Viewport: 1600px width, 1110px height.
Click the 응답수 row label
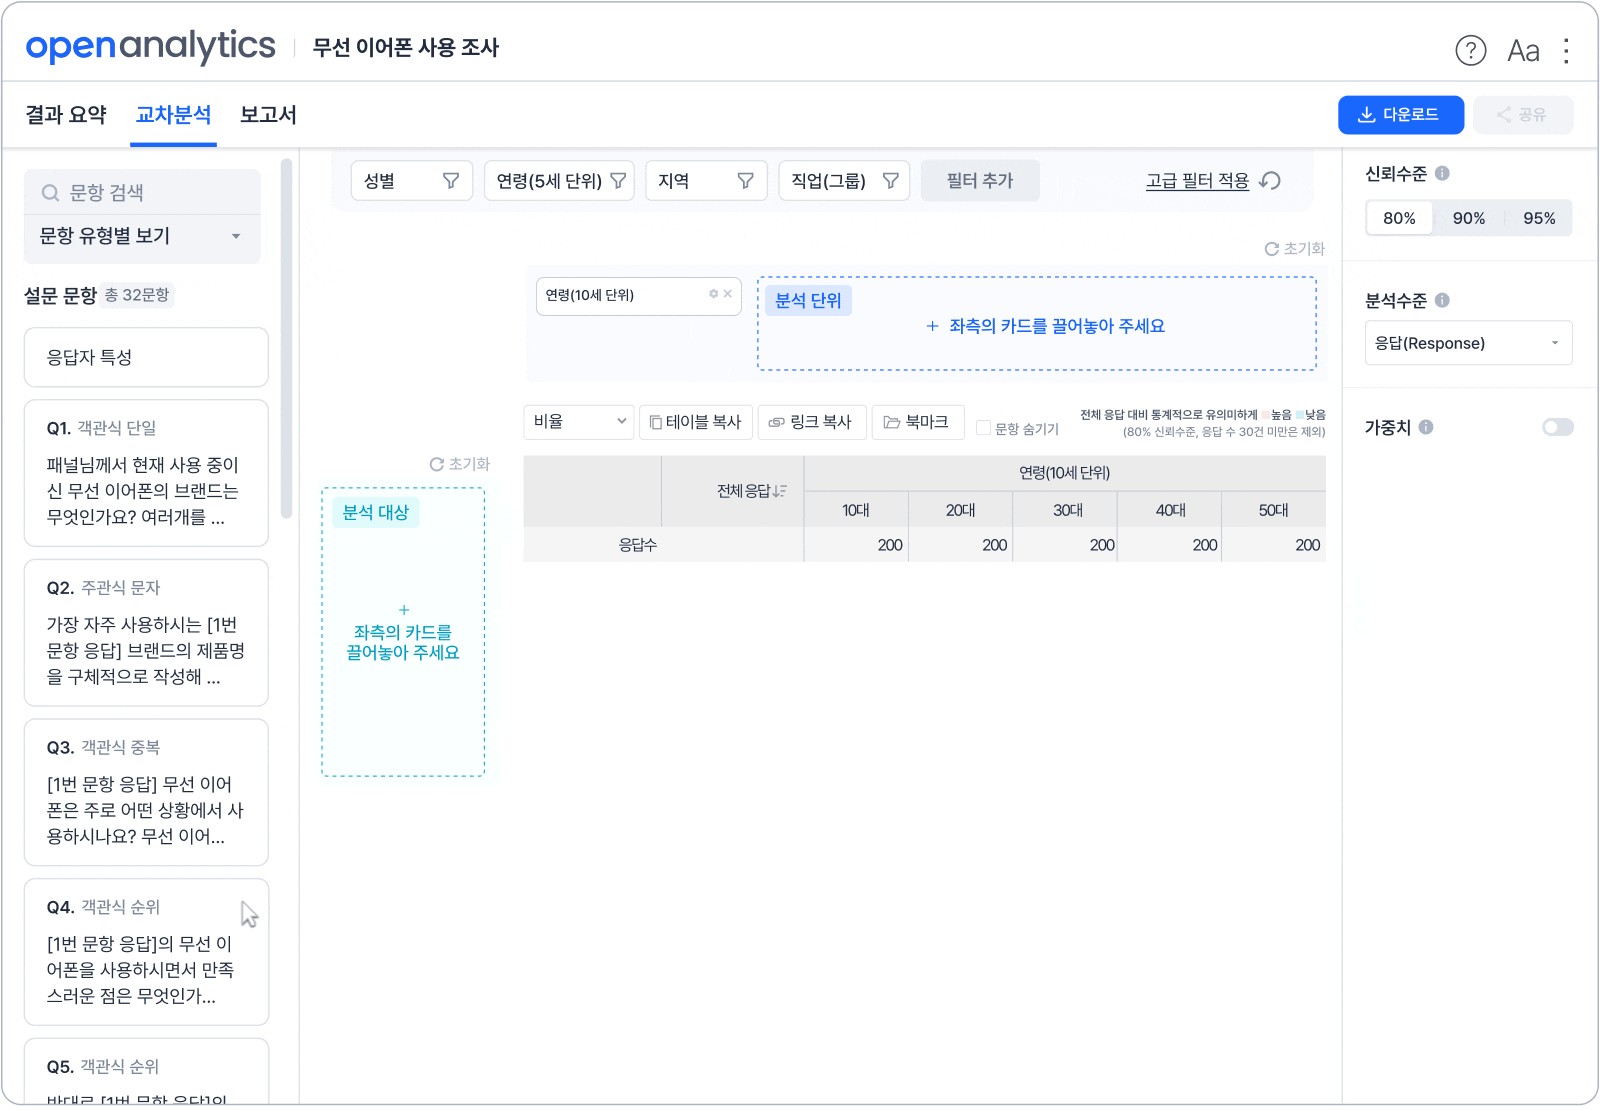637,545
